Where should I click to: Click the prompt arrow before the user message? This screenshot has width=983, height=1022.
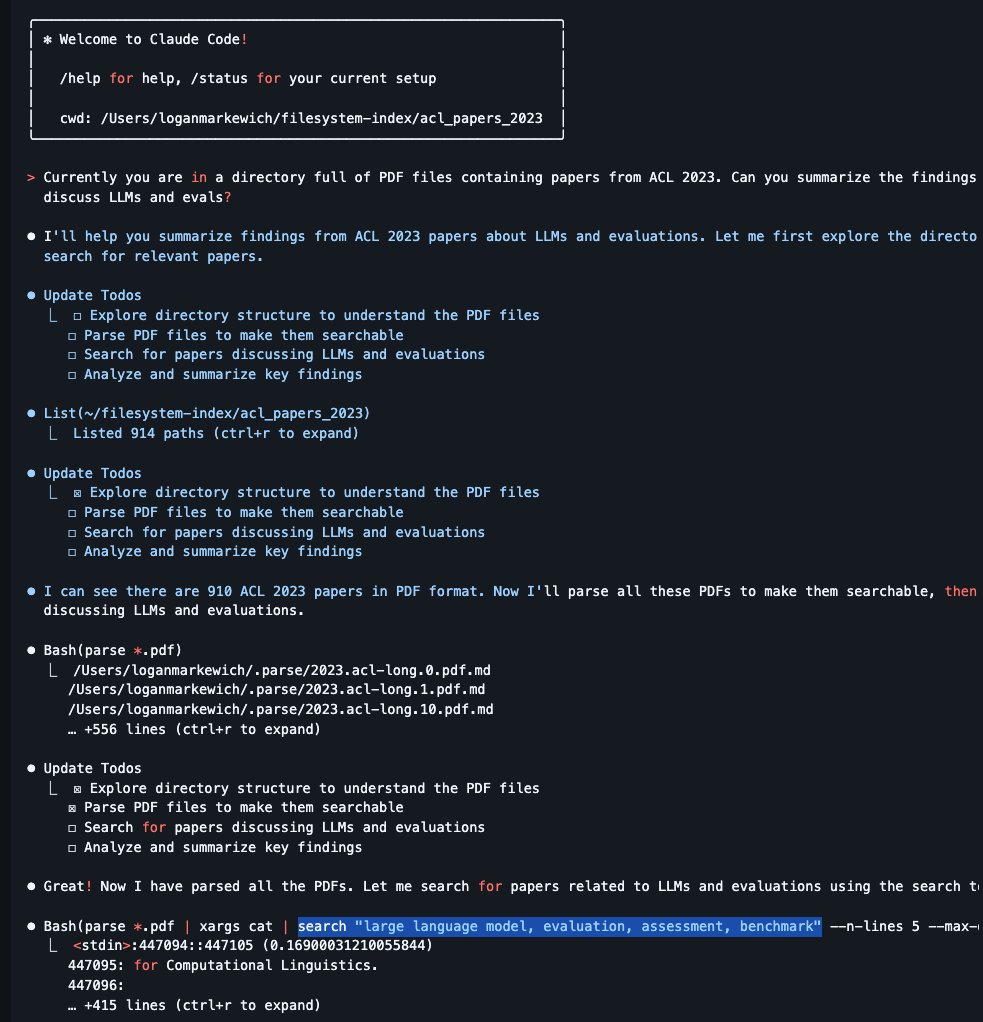32,177
